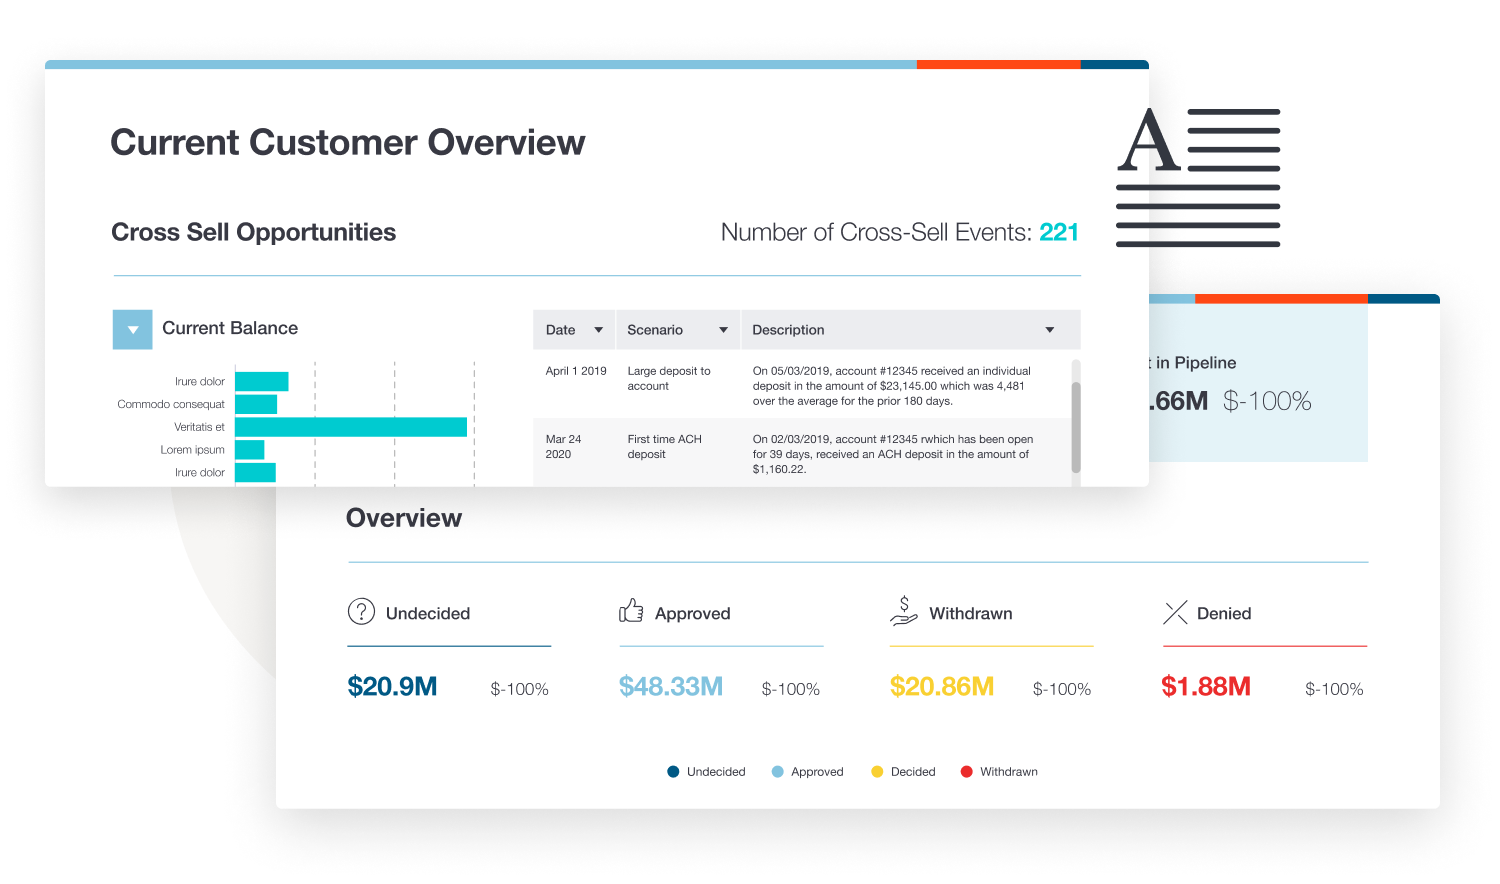The width and height of the screenshot is (1500, 884).
Task: Click the light blue Approved legend dot
Action: click(777, 772)
